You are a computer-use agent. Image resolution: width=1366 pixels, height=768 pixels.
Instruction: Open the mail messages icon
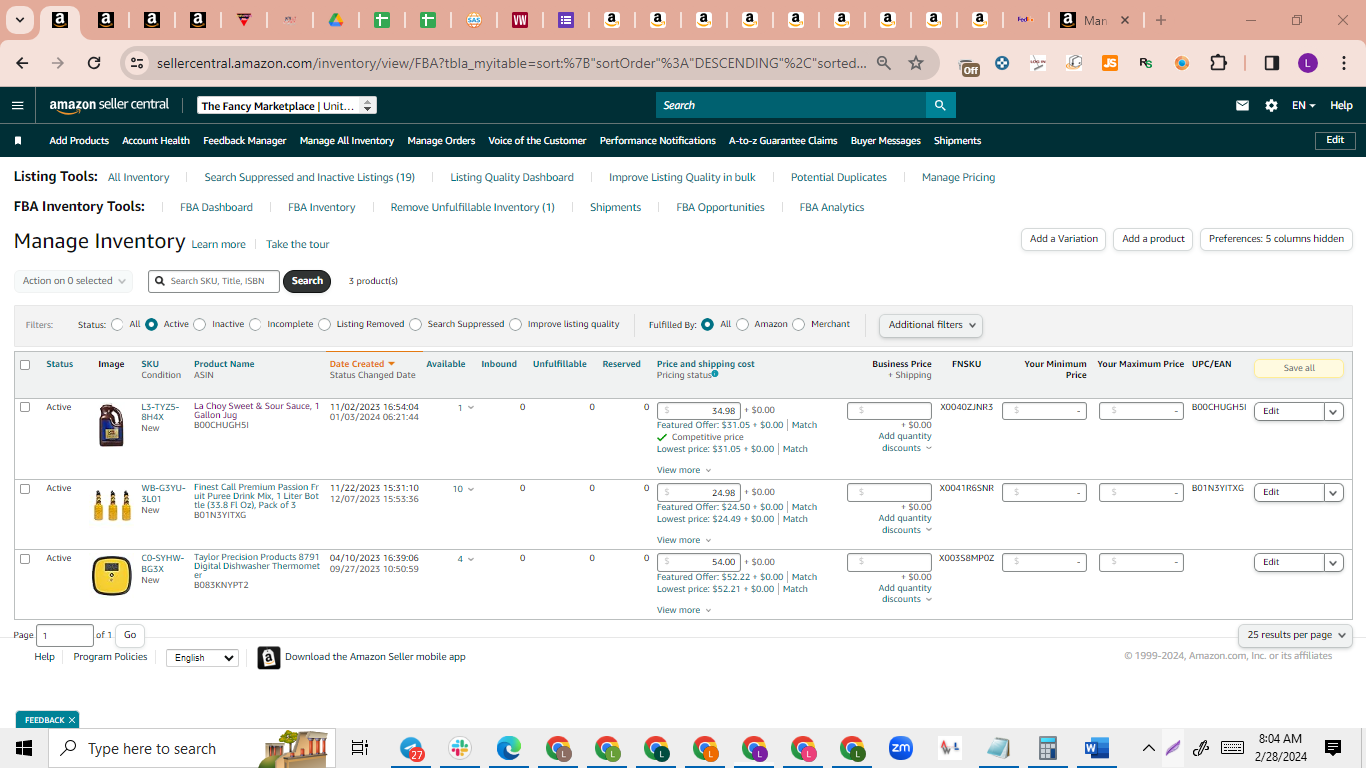coord(1243,105)
